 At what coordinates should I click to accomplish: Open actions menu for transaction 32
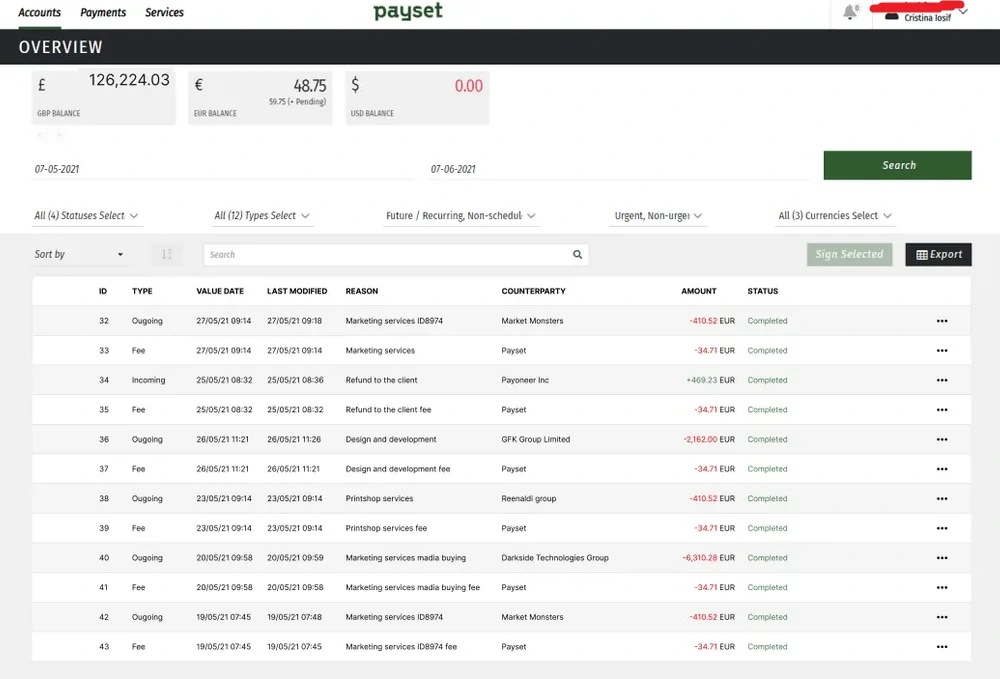941,321
